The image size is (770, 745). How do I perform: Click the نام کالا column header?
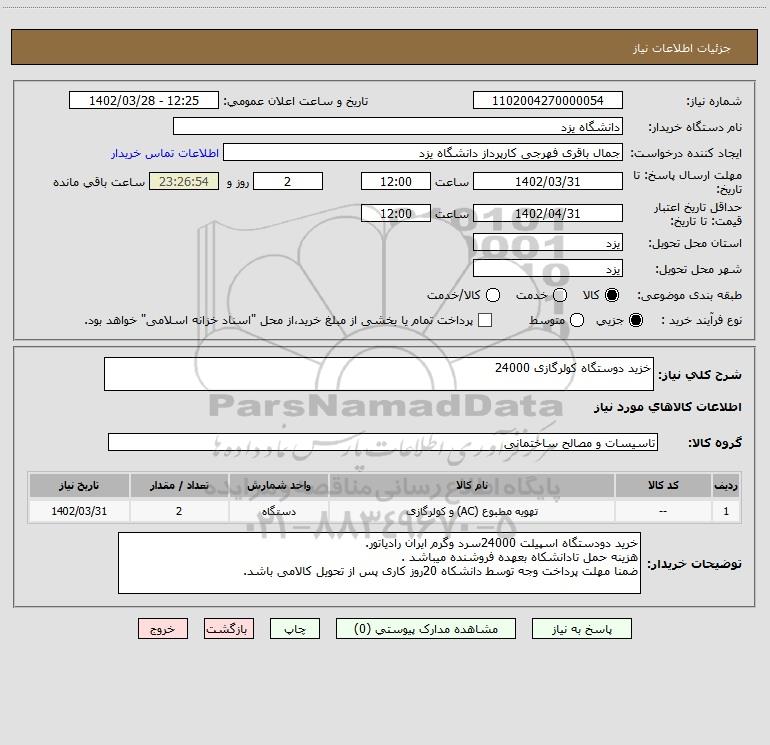(472, 485)
